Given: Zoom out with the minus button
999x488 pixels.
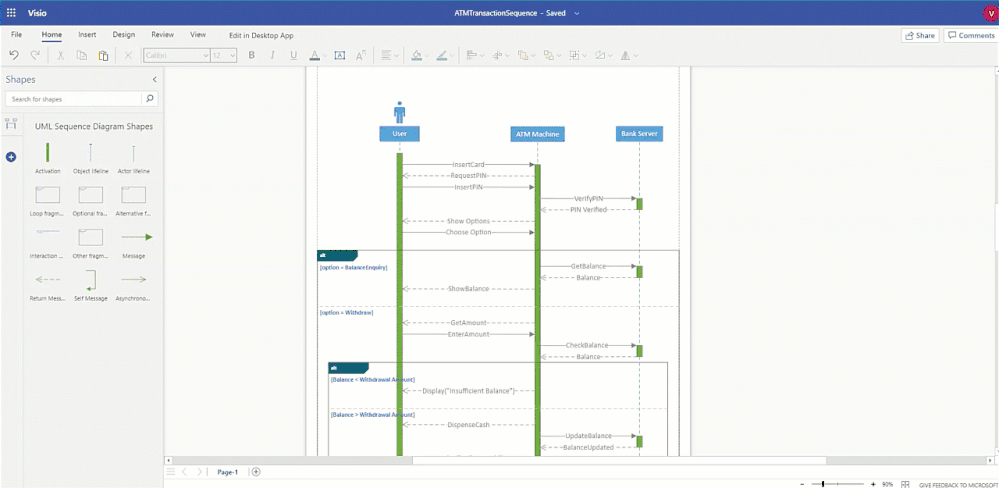Looking at the screenshot, I should point(801,484).
